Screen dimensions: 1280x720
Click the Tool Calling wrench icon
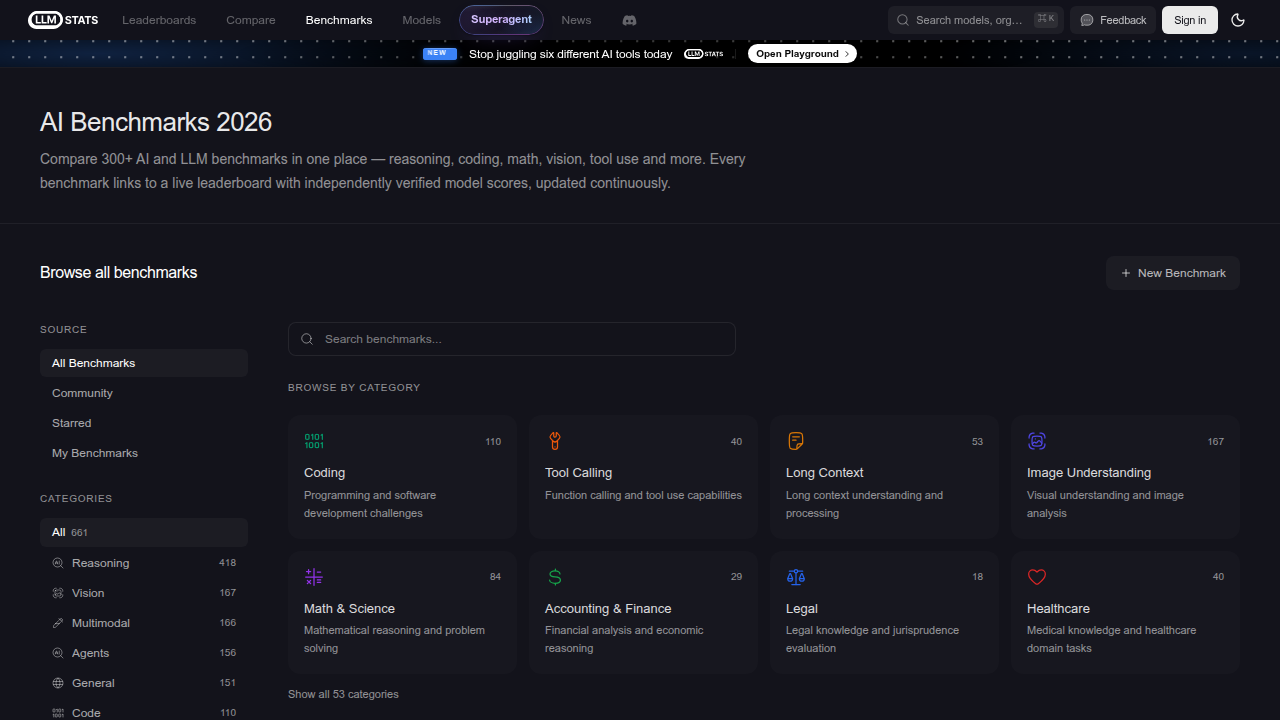point(555,441)
